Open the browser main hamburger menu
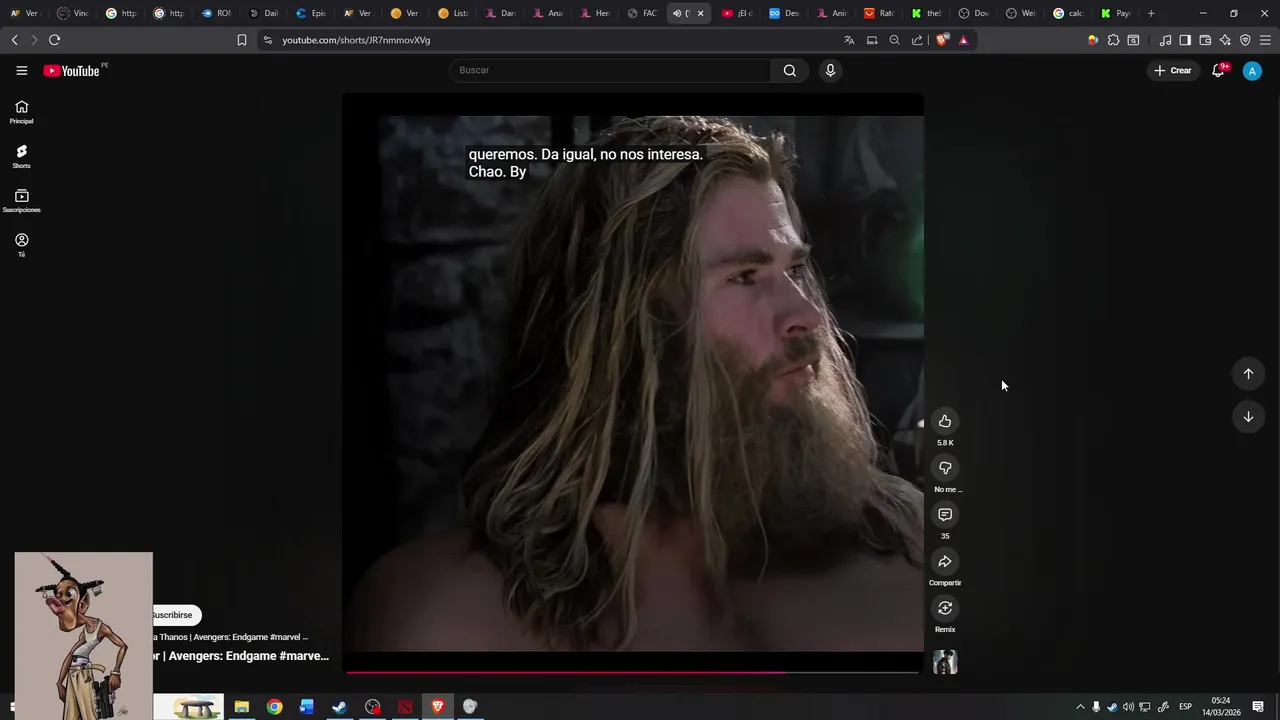This screenshot has width=1280, height=720. point(1266,40)
